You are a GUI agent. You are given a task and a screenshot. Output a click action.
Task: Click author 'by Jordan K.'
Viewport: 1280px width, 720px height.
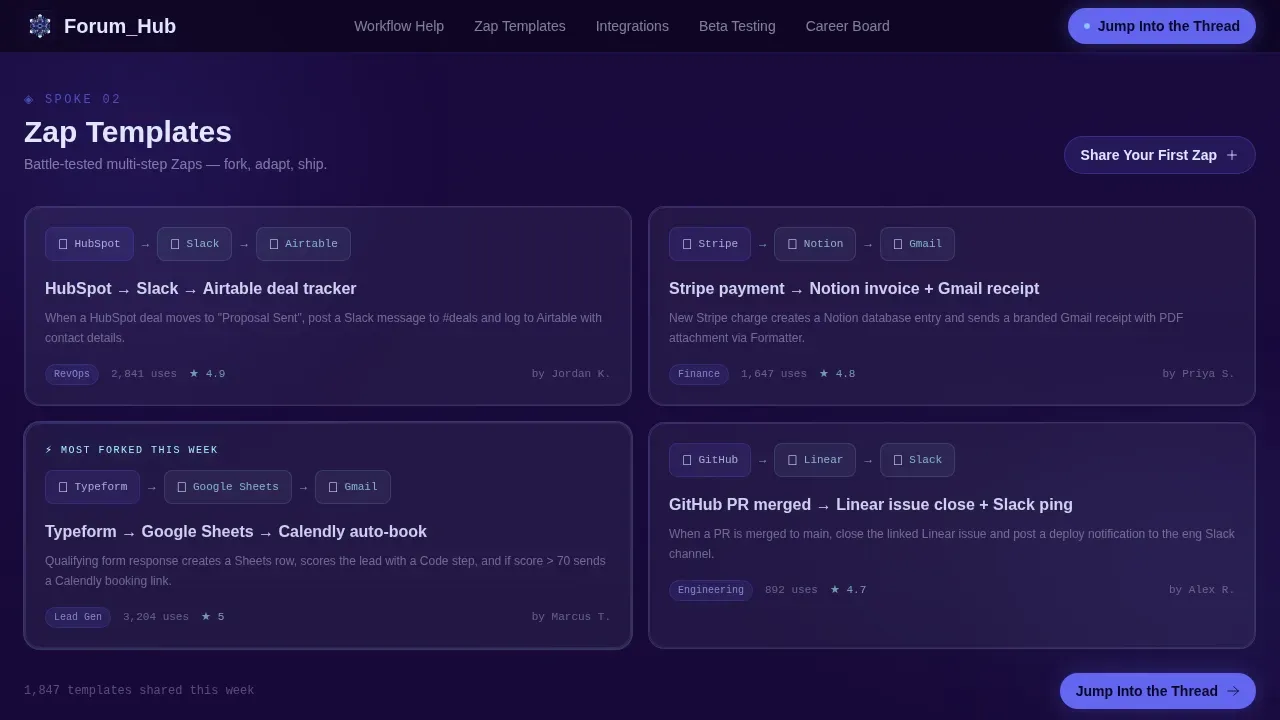coord(571,374)
